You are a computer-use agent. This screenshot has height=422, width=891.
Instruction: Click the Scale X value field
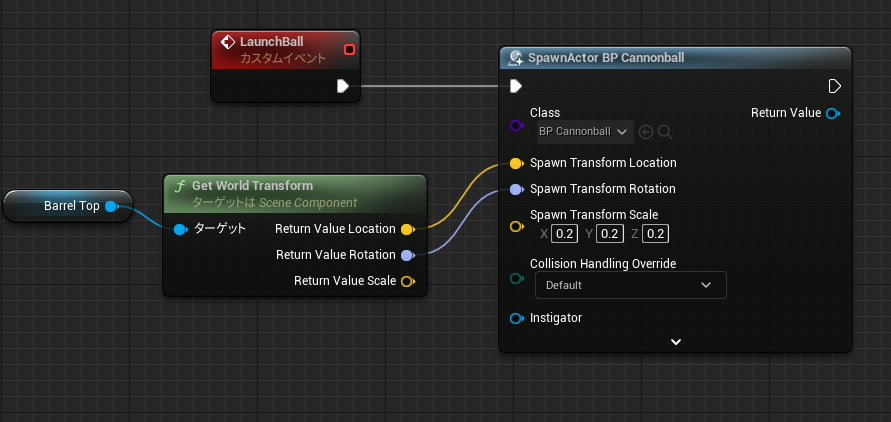(564, 233)
